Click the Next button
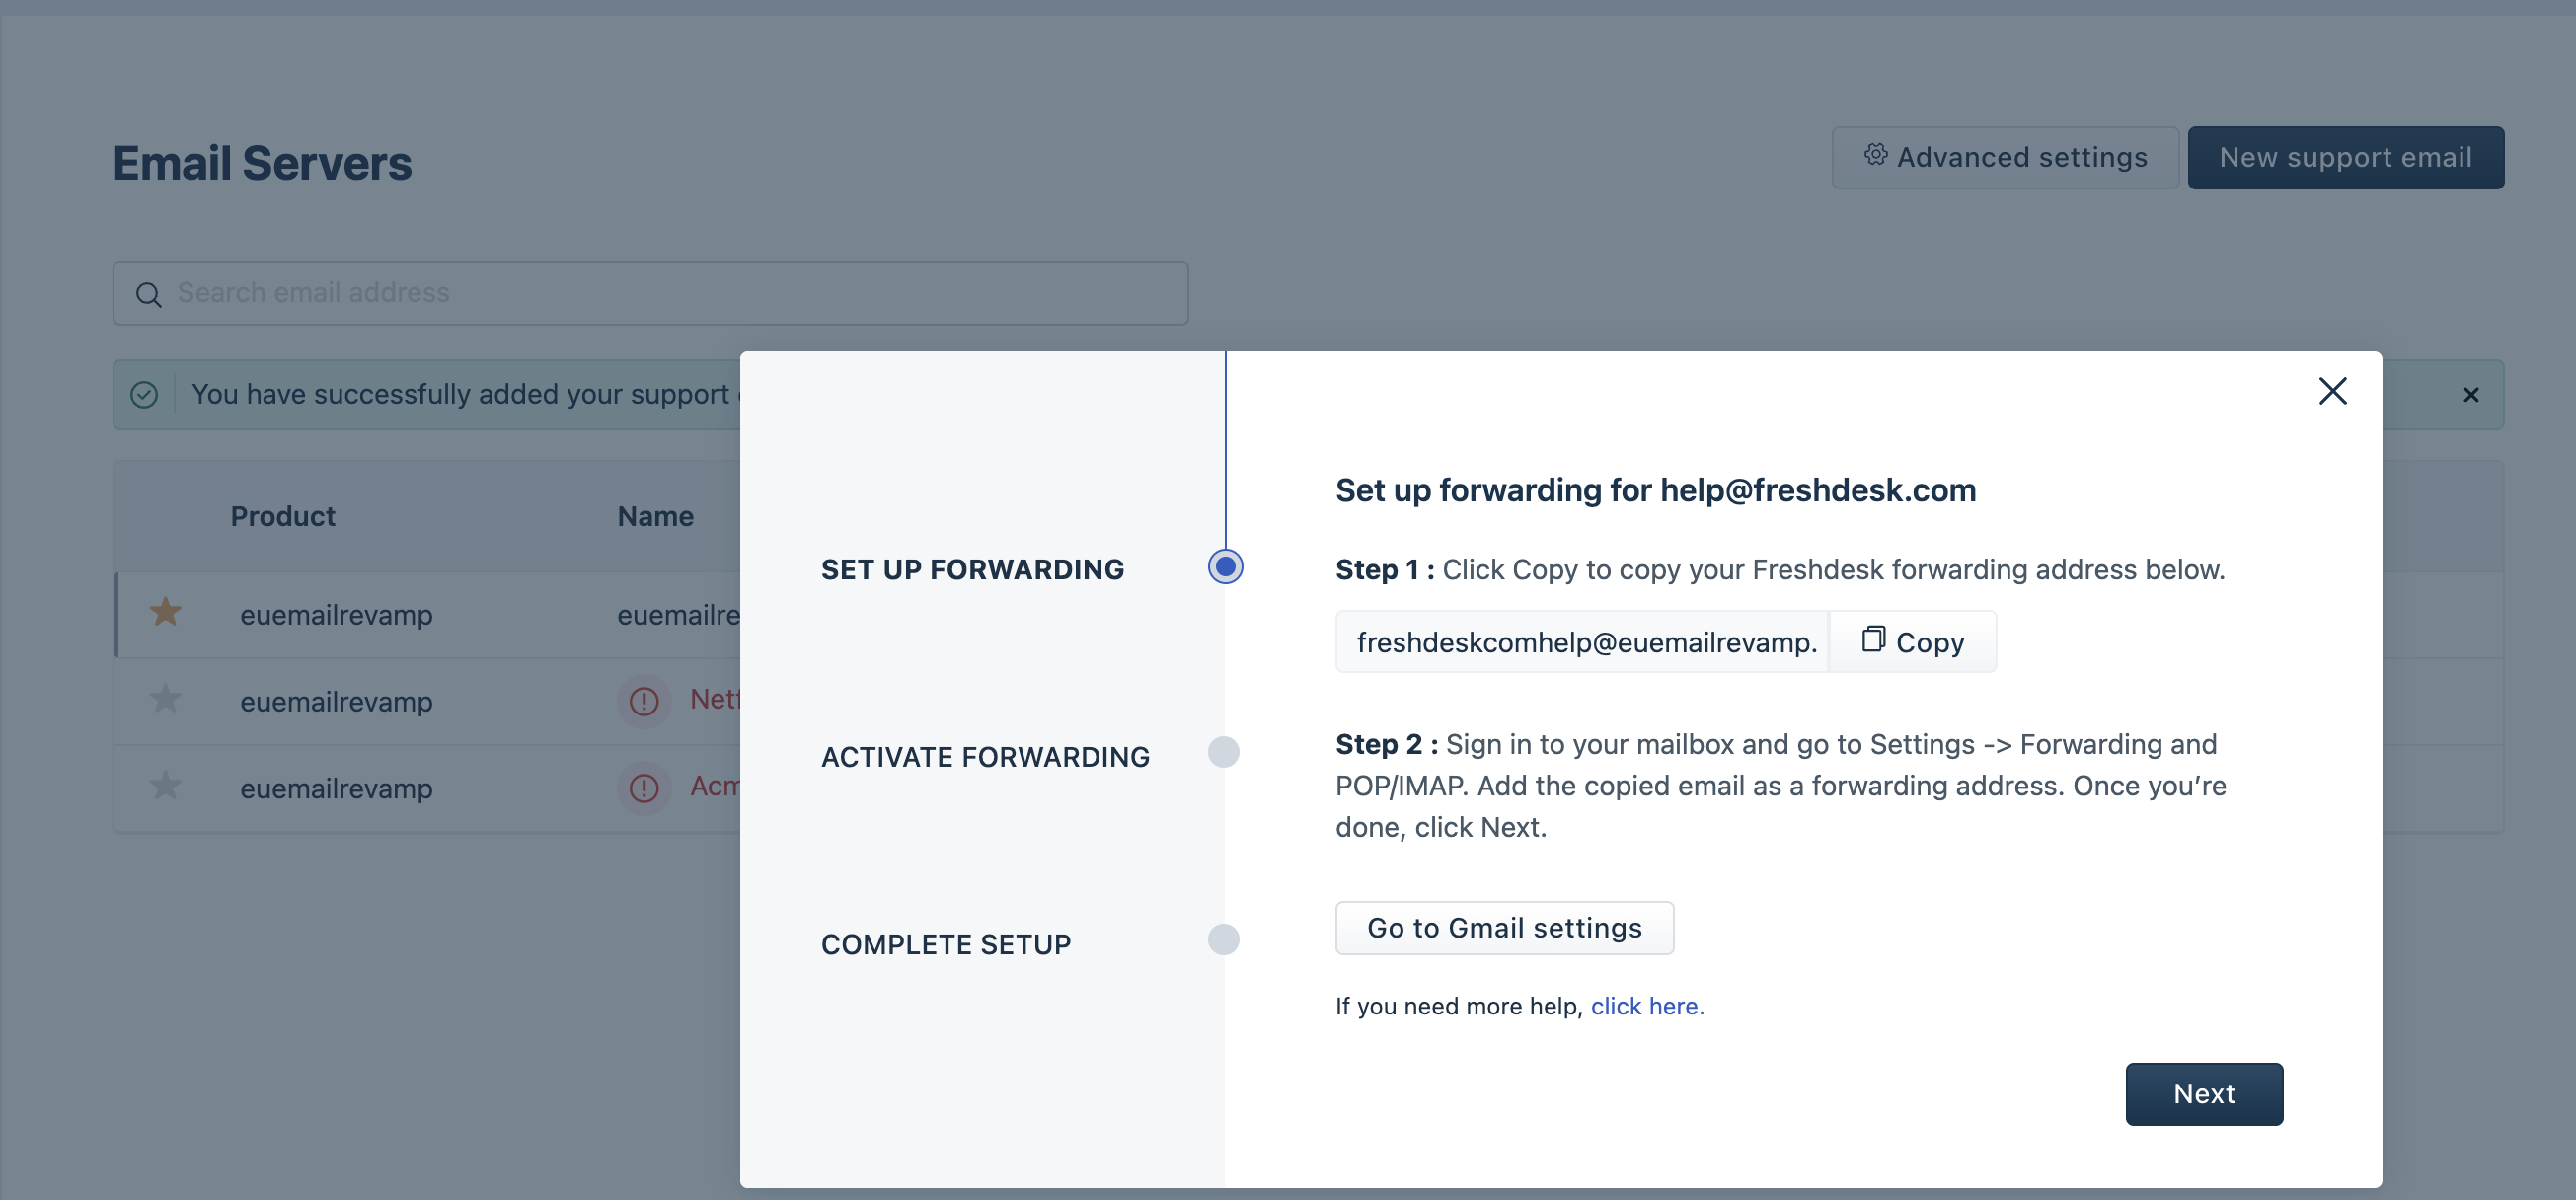 point(2203,1094)
